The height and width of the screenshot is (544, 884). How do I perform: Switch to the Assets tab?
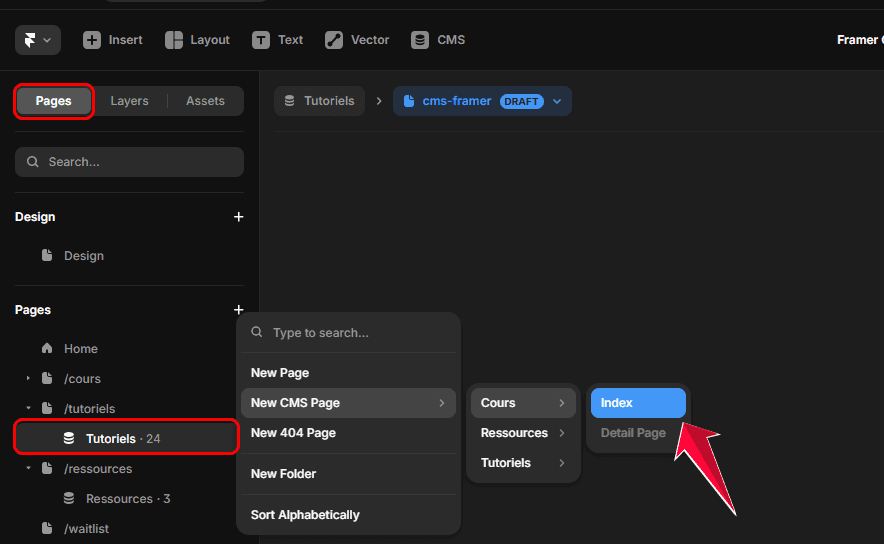coord(205,101)
